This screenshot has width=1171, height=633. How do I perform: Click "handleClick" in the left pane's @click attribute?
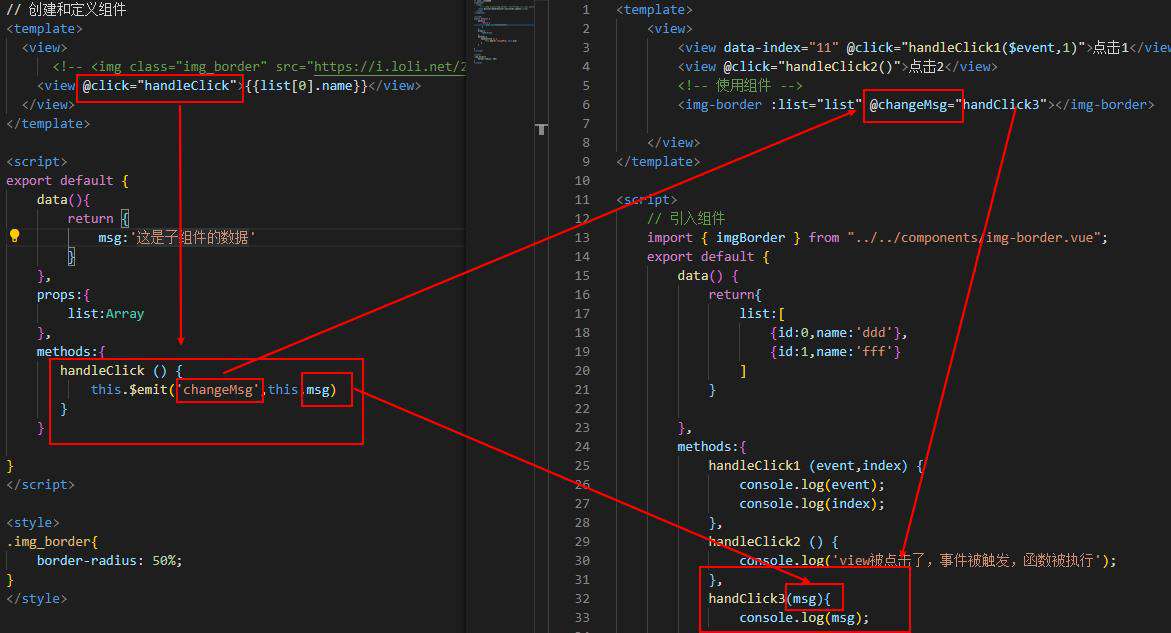[187, 86]
